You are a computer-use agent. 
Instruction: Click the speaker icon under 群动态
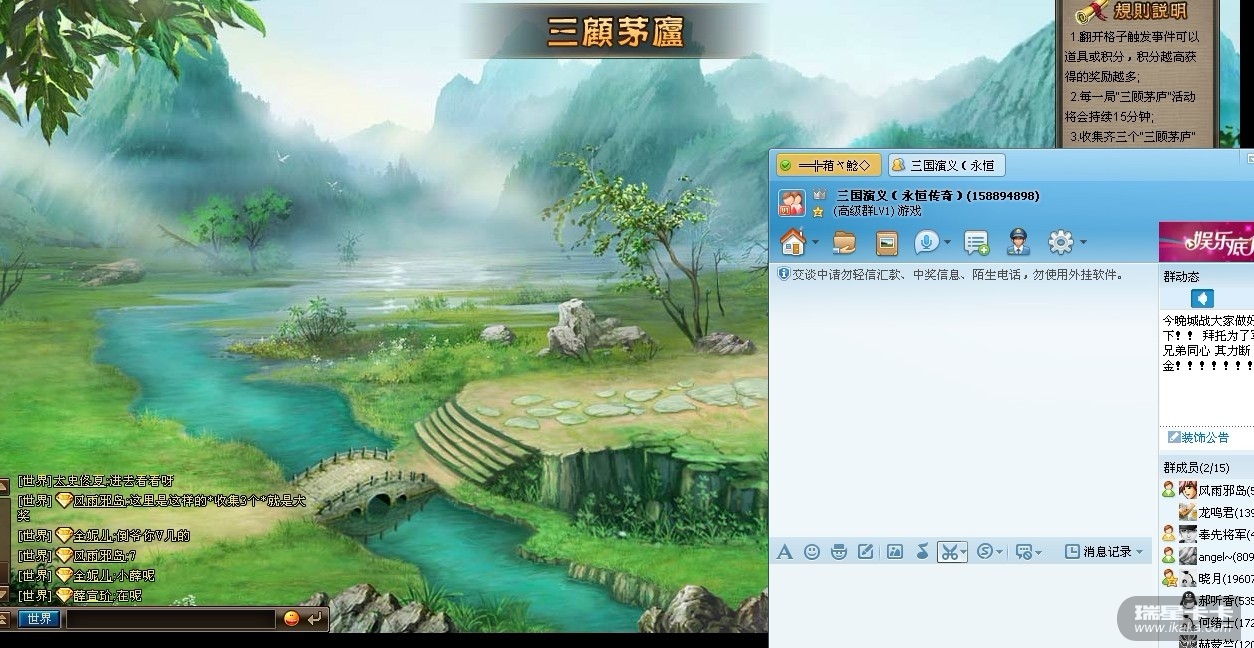1202,298
